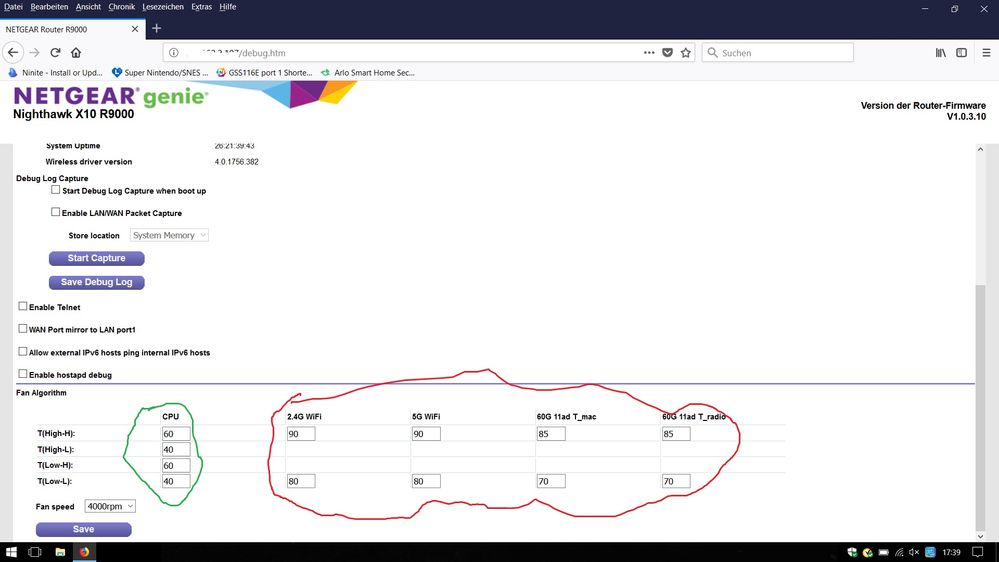Screen dimensions: 999x562
Task: Open the Lesezeichen menu
Action: click(x=162, y=7)
